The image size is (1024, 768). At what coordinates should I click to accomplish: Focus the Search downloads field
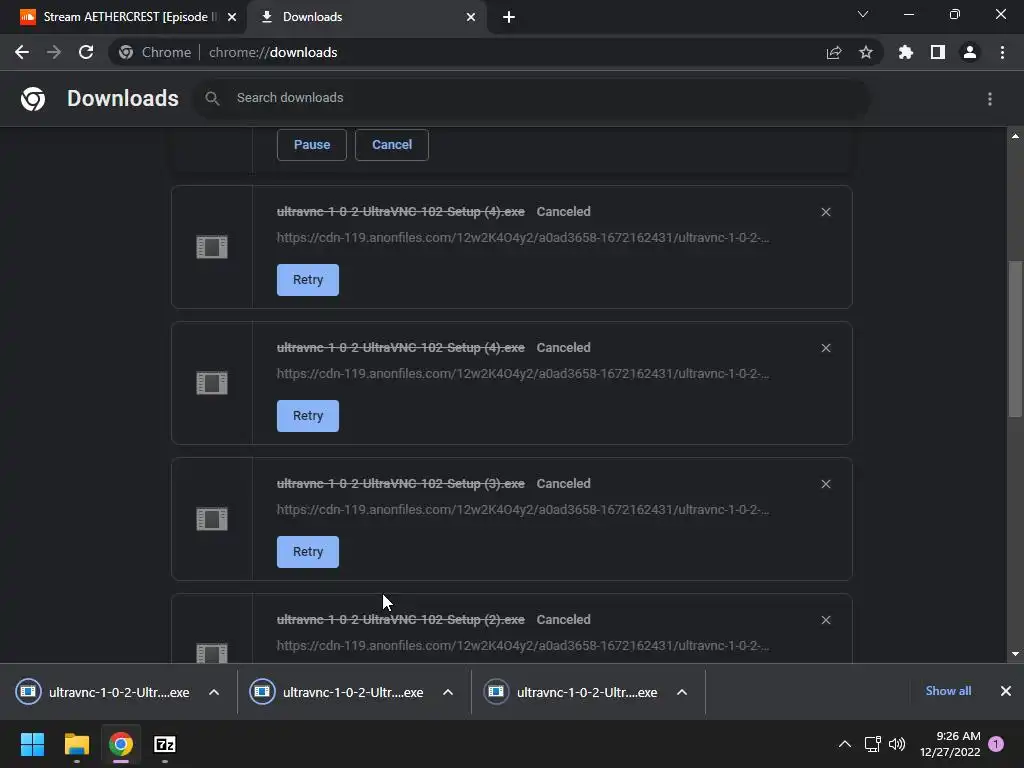click(x=531, y=98)
